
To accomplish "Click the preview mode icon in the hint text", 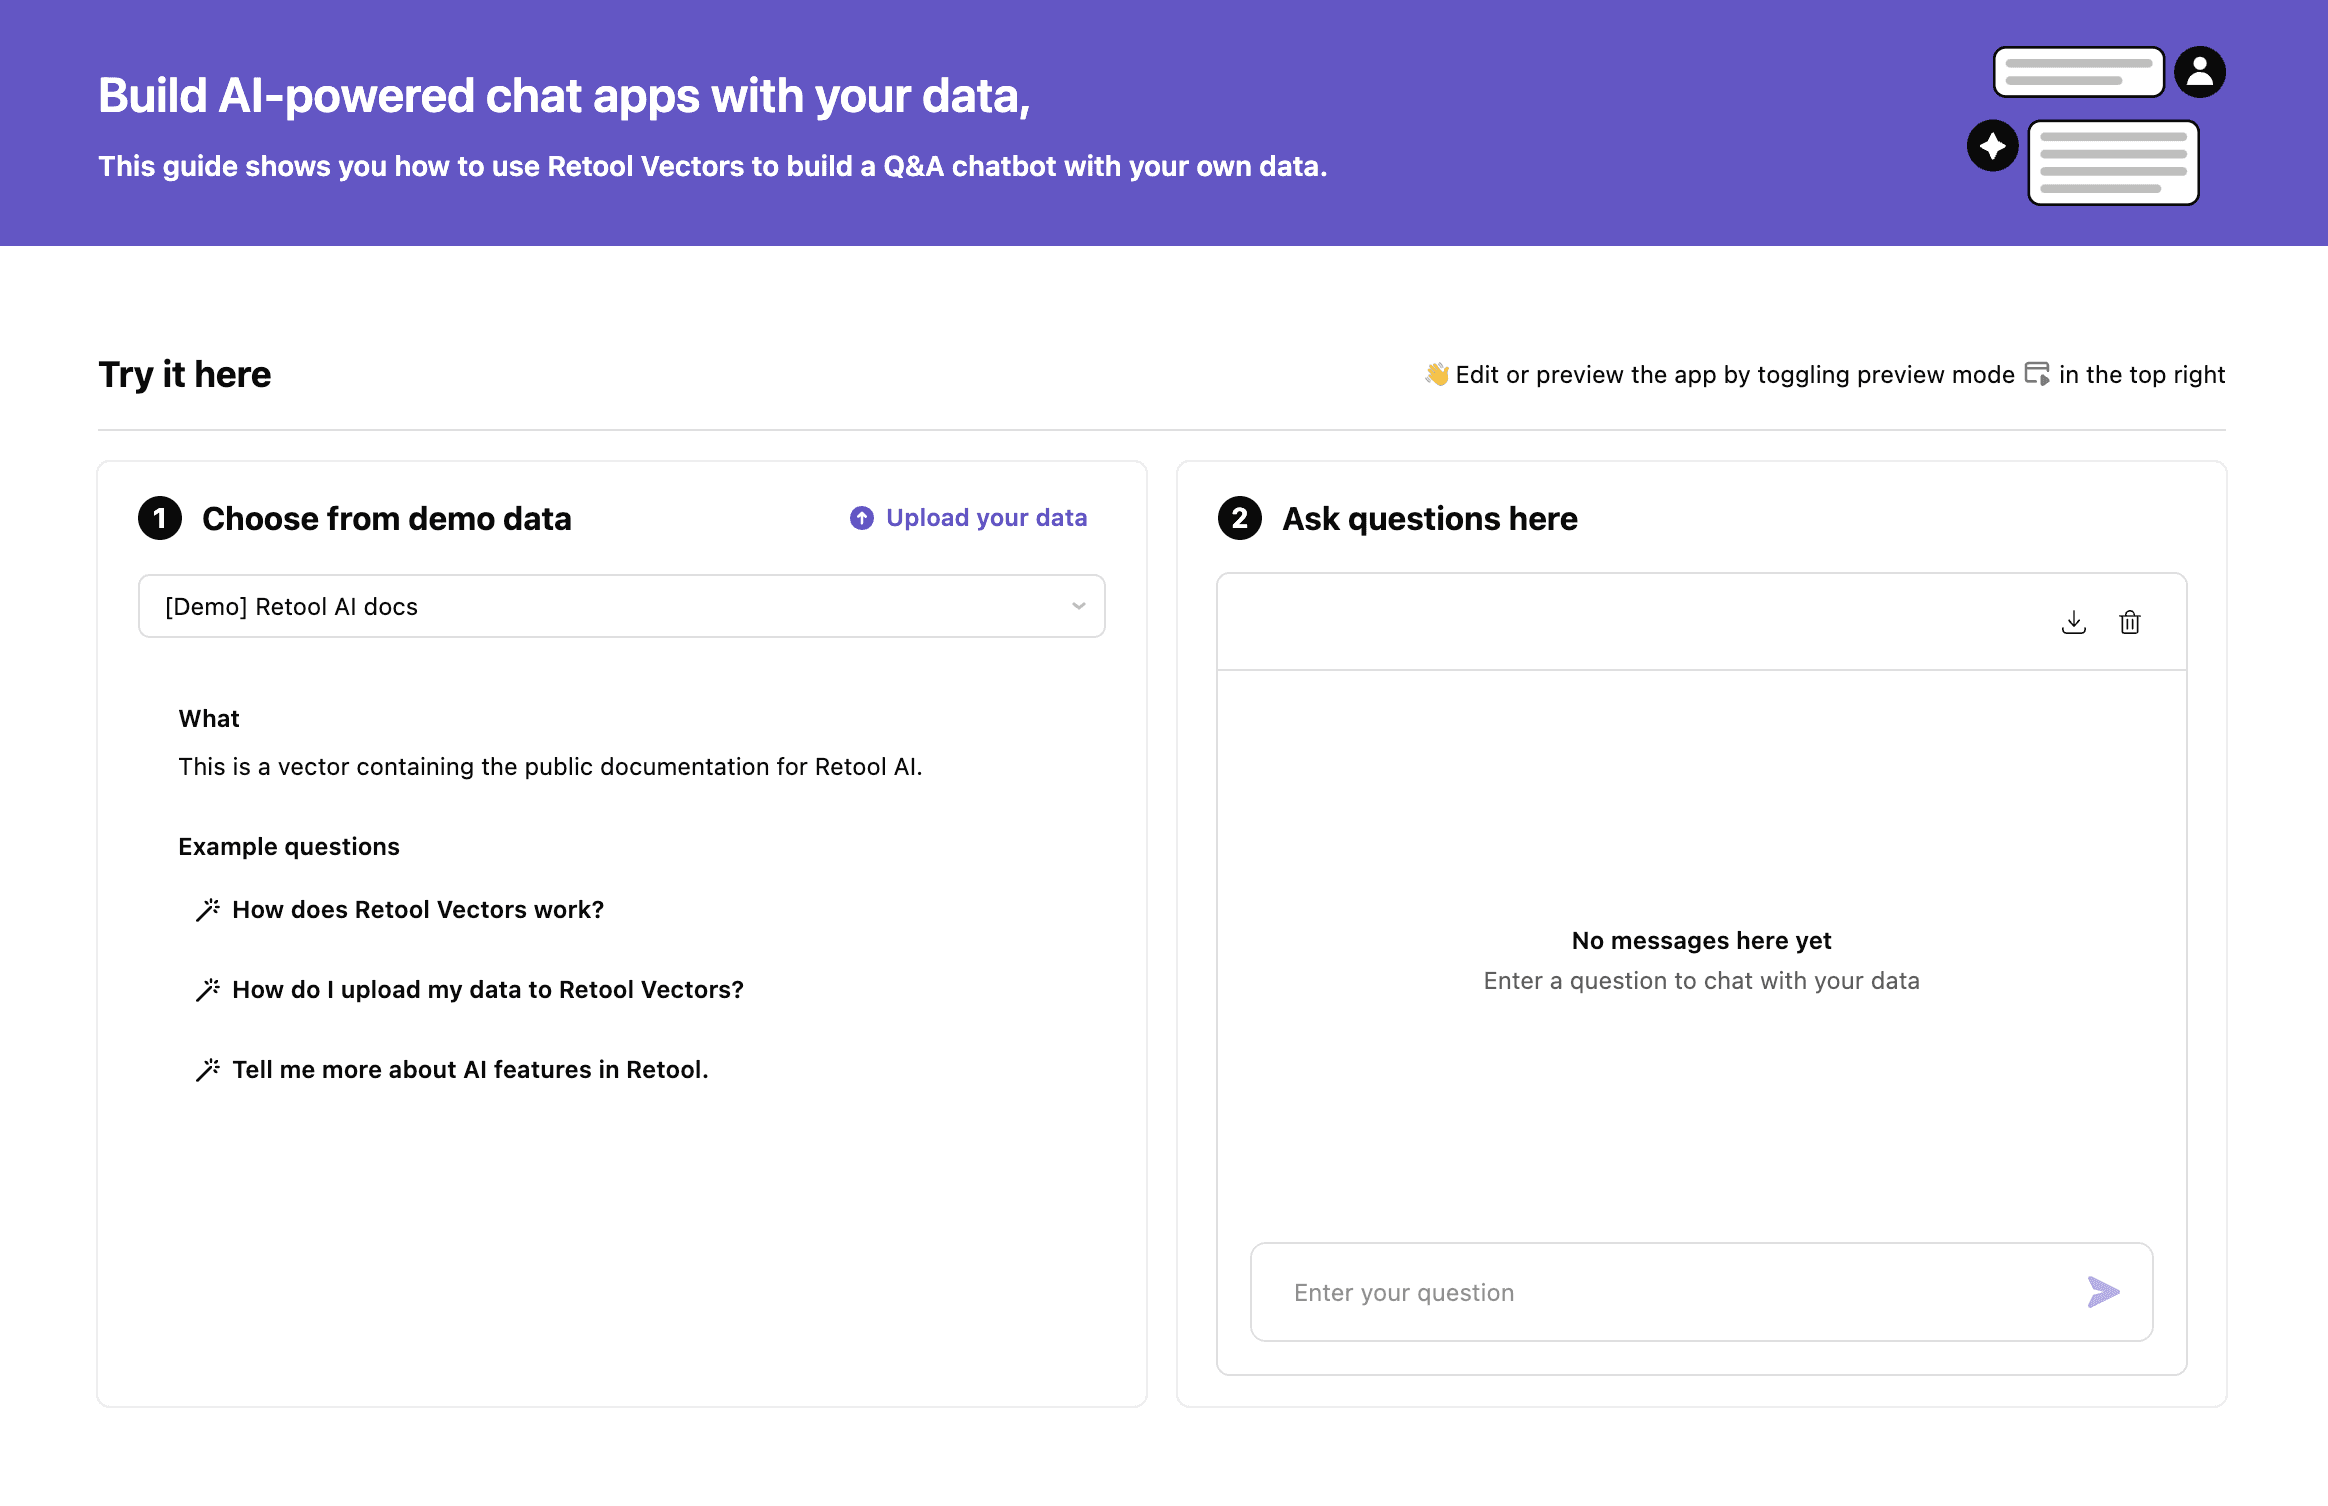I will point(2037,374).
